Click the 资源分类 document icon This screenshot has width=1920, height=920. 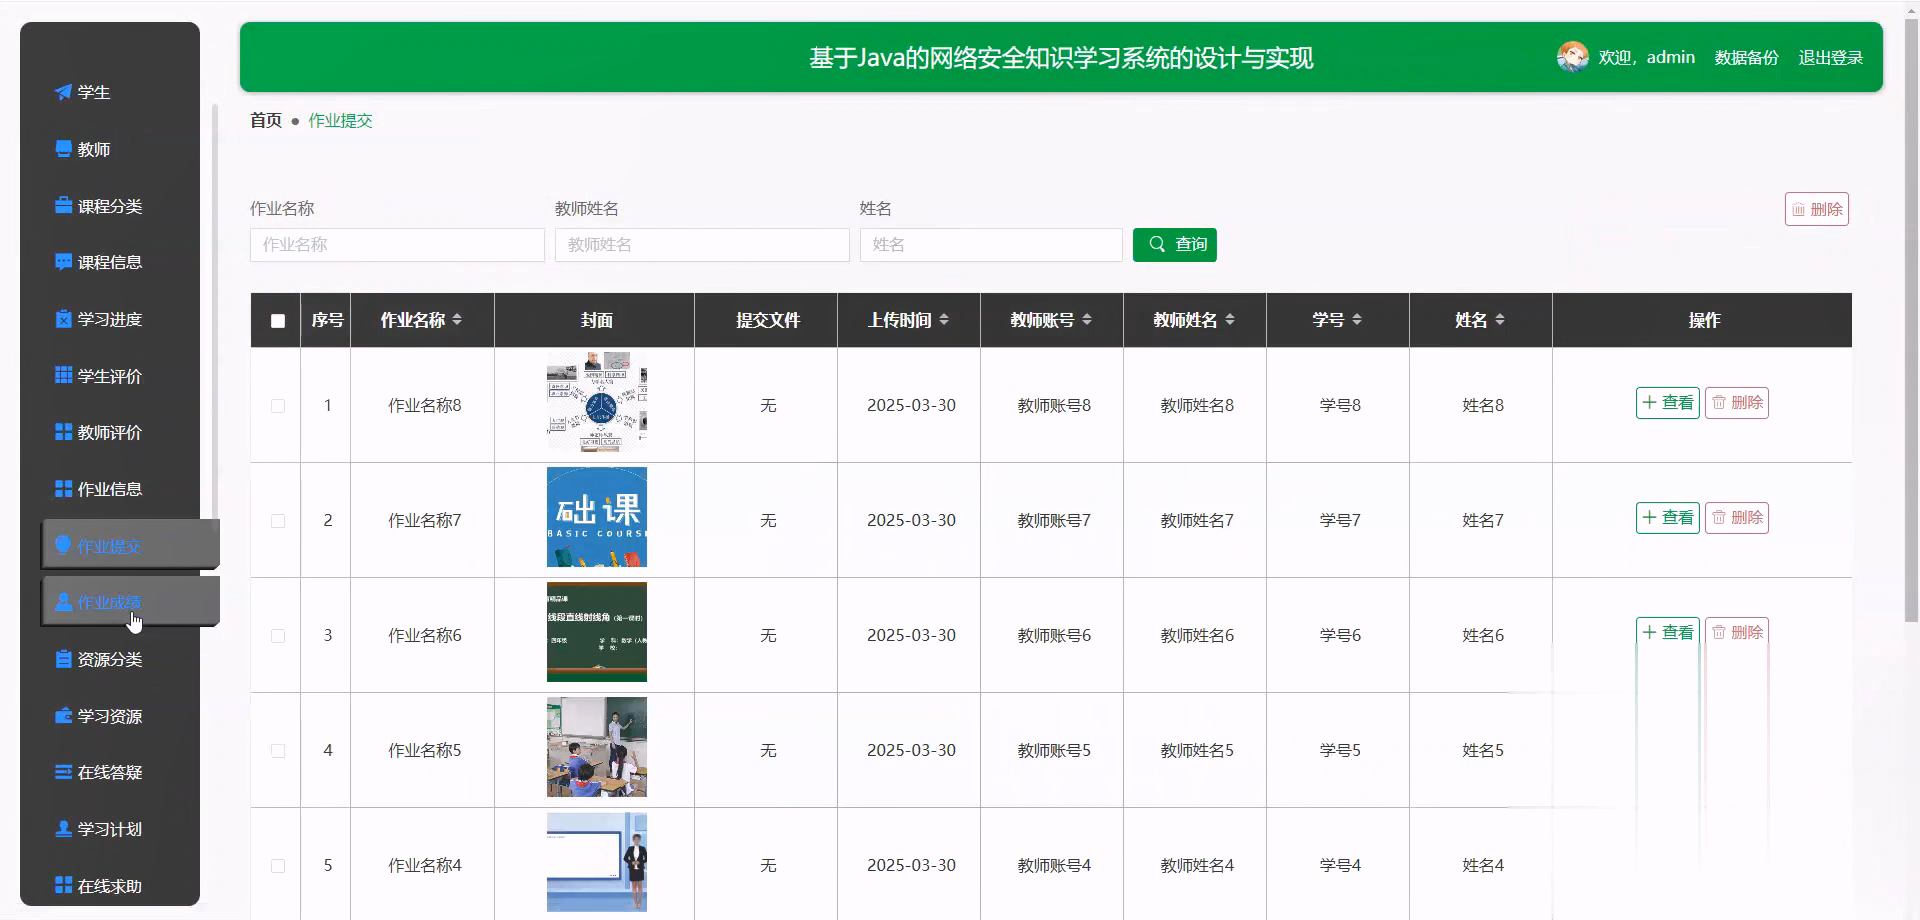click(x=63, y=659)
